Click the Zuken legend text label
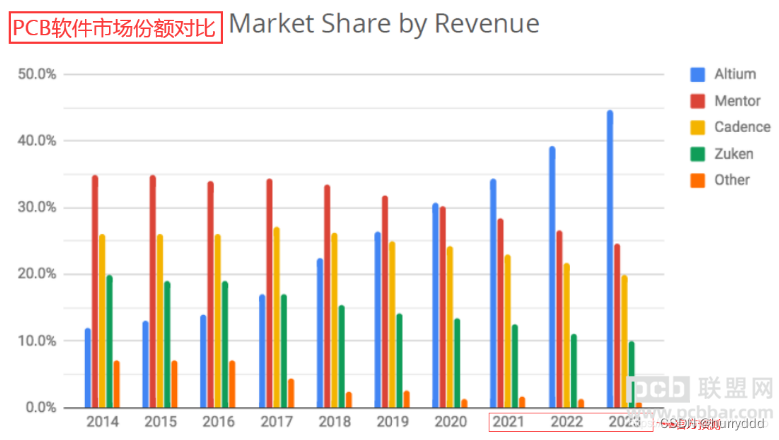 coord(734,154)
